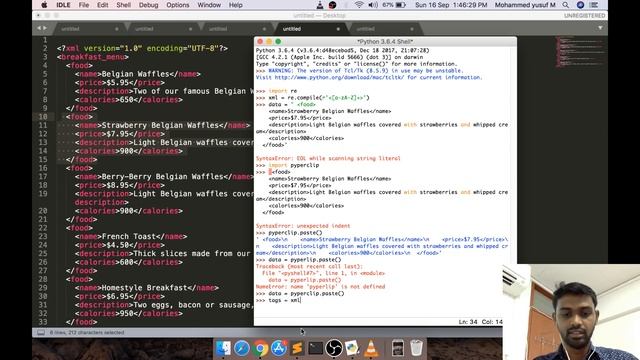Click the battery 67% indicator
The width and height of the screenshot is (640, 360).
point(394,5)
